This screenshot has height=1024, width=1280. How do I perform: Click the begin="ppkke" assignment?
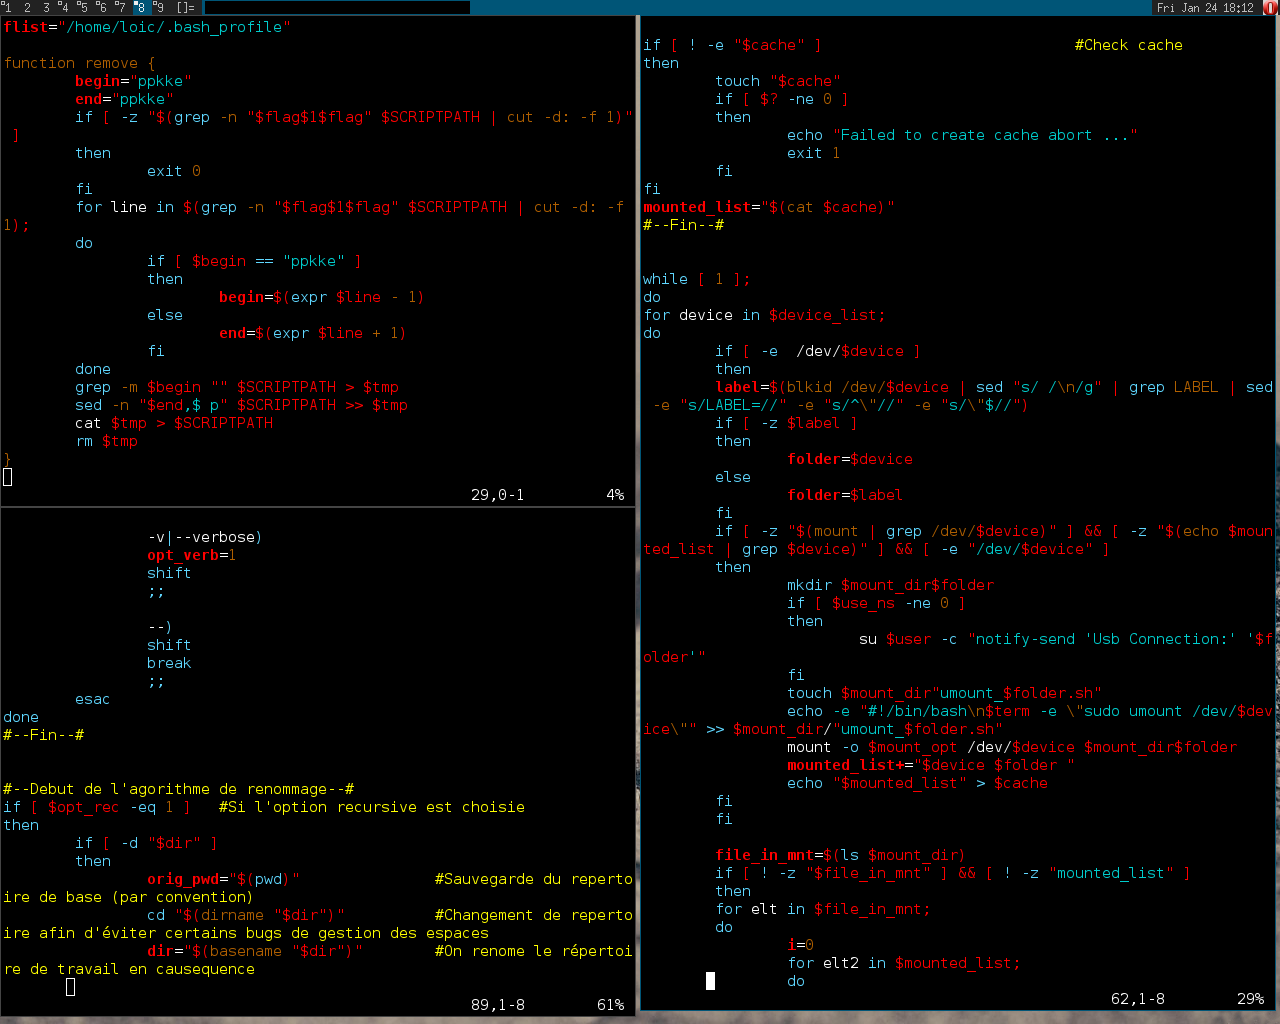tap(133, 81)
